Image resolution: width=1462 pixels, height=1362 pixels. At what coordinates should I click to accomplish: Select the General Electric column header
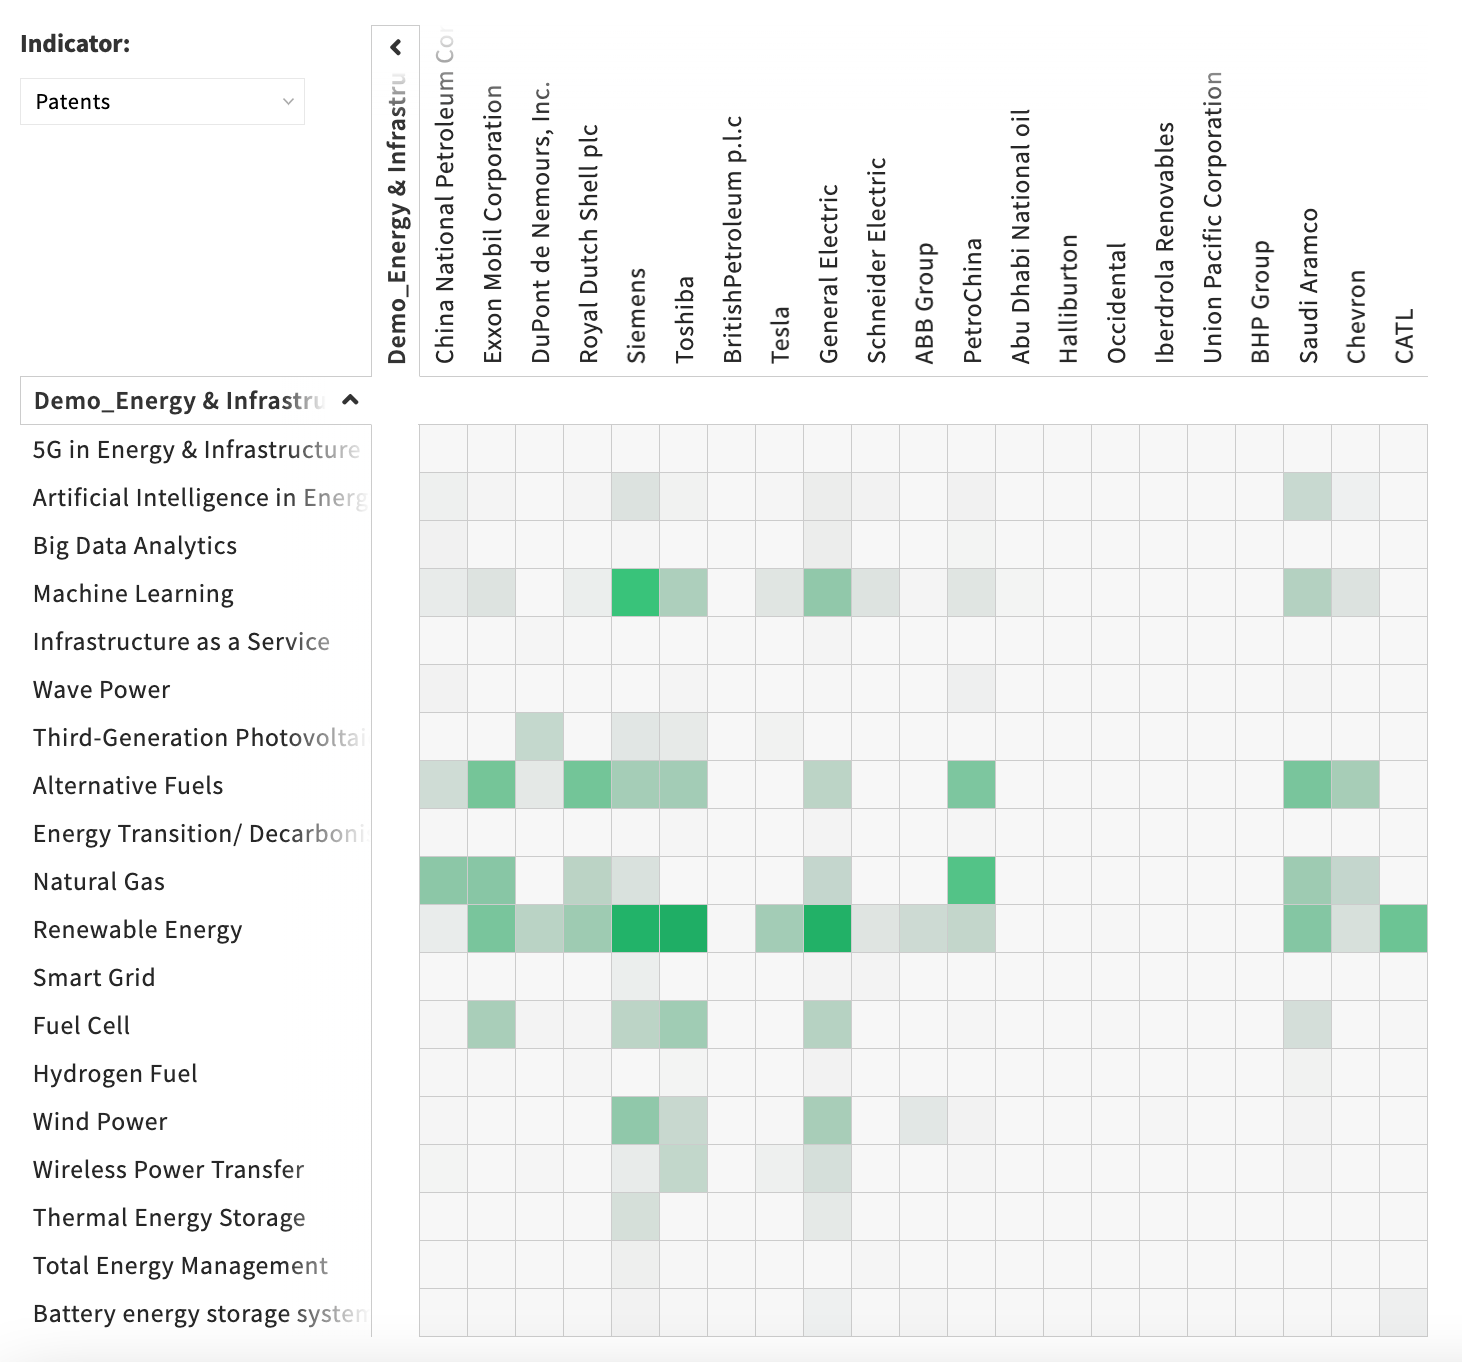coord(828,273)
